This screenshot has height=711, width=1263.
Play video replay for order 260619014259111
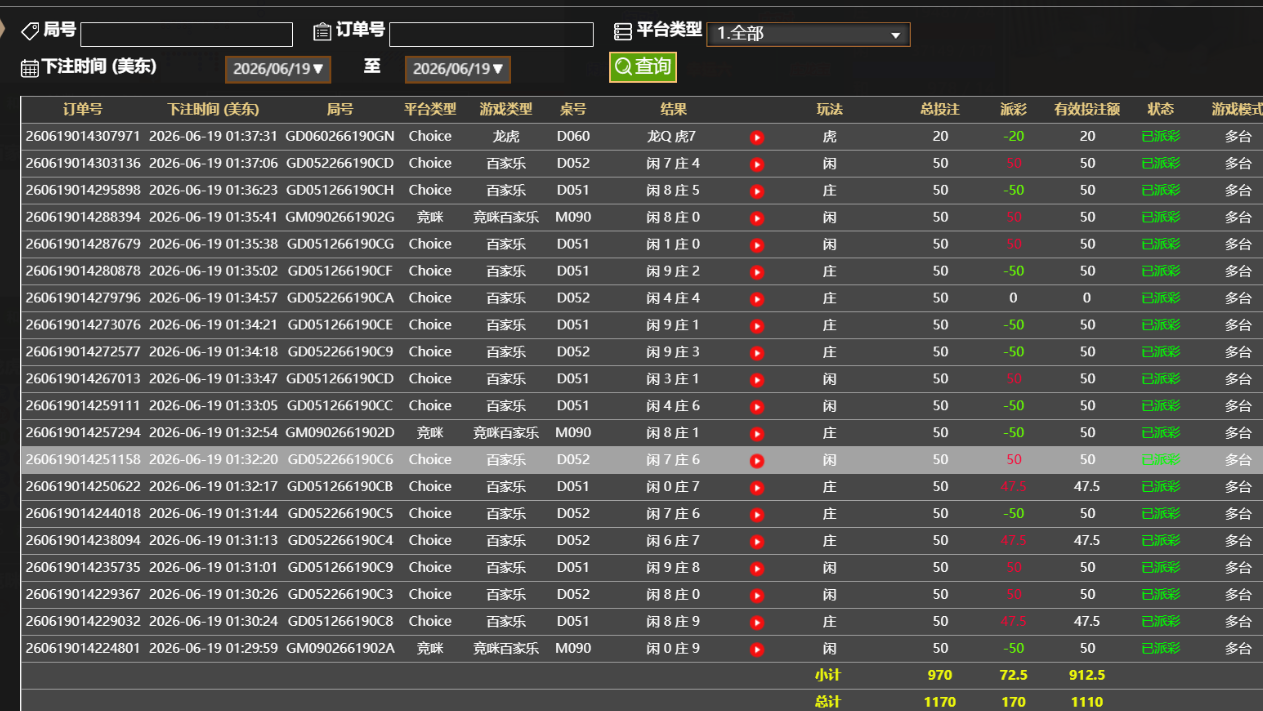757,407
